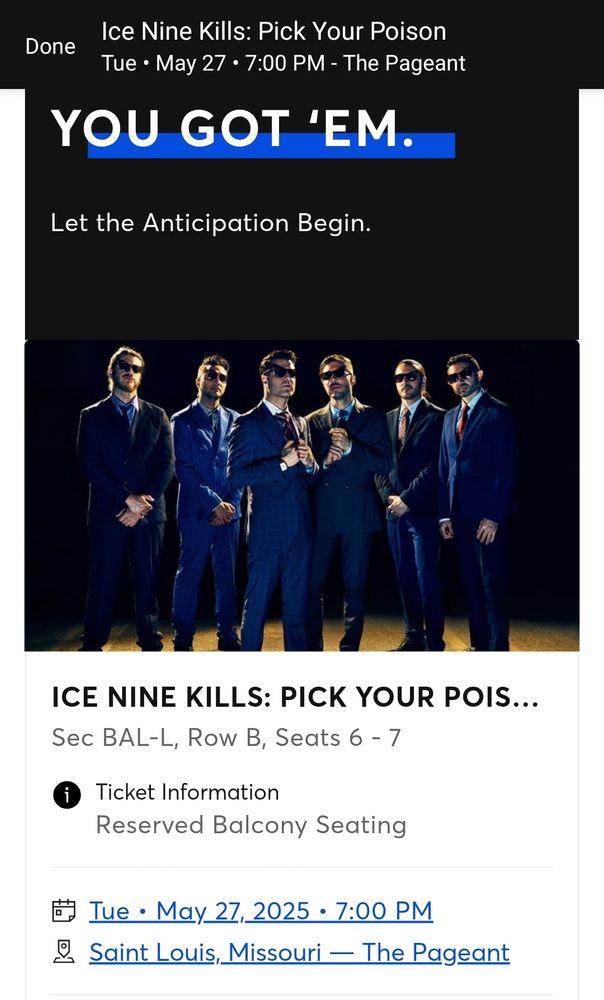This screenshot has height=1000, width=604.
Task: Select the Ticket Information label
Action: [x=187, y=792]
